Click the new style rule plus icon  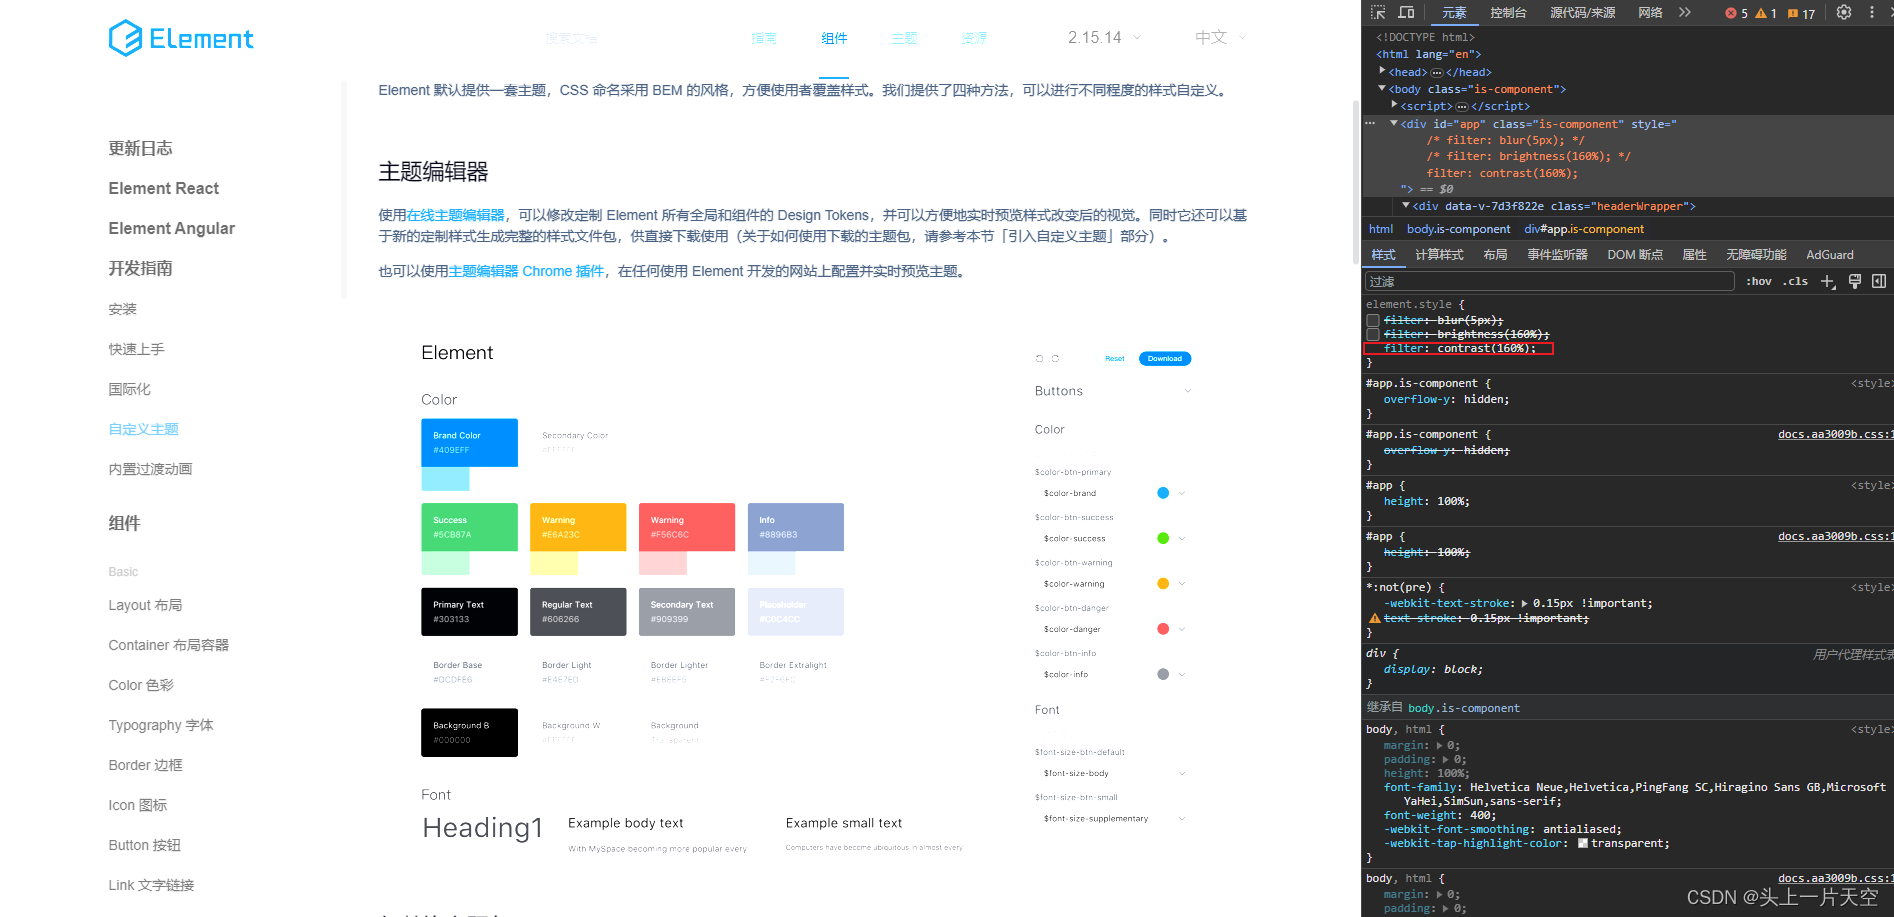(x=1829, y=281)
